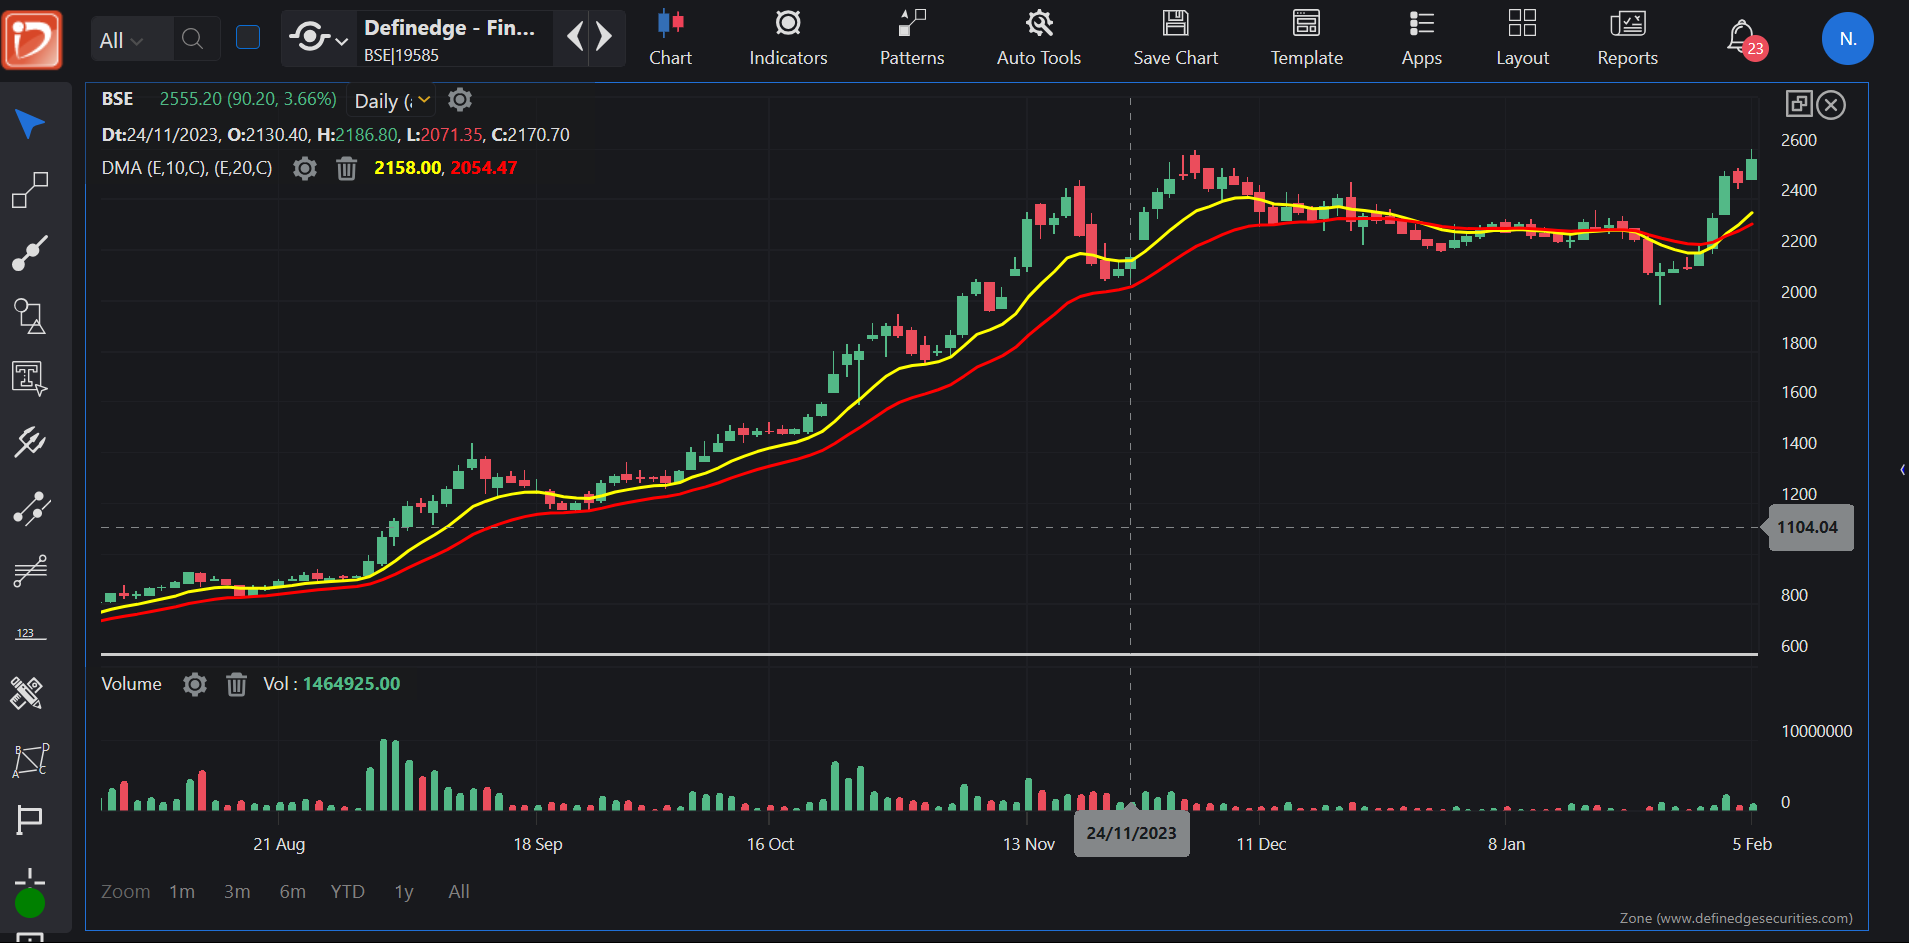Pick the pitchfork drawing tool
Viewport: 1909px width, 943px height.
(x=30, y=442)
